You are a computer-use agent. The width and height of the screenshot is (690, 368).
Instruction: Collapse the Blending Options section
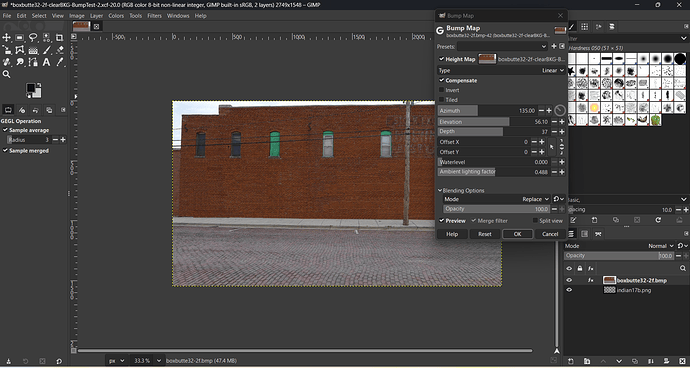click(440, 191)
